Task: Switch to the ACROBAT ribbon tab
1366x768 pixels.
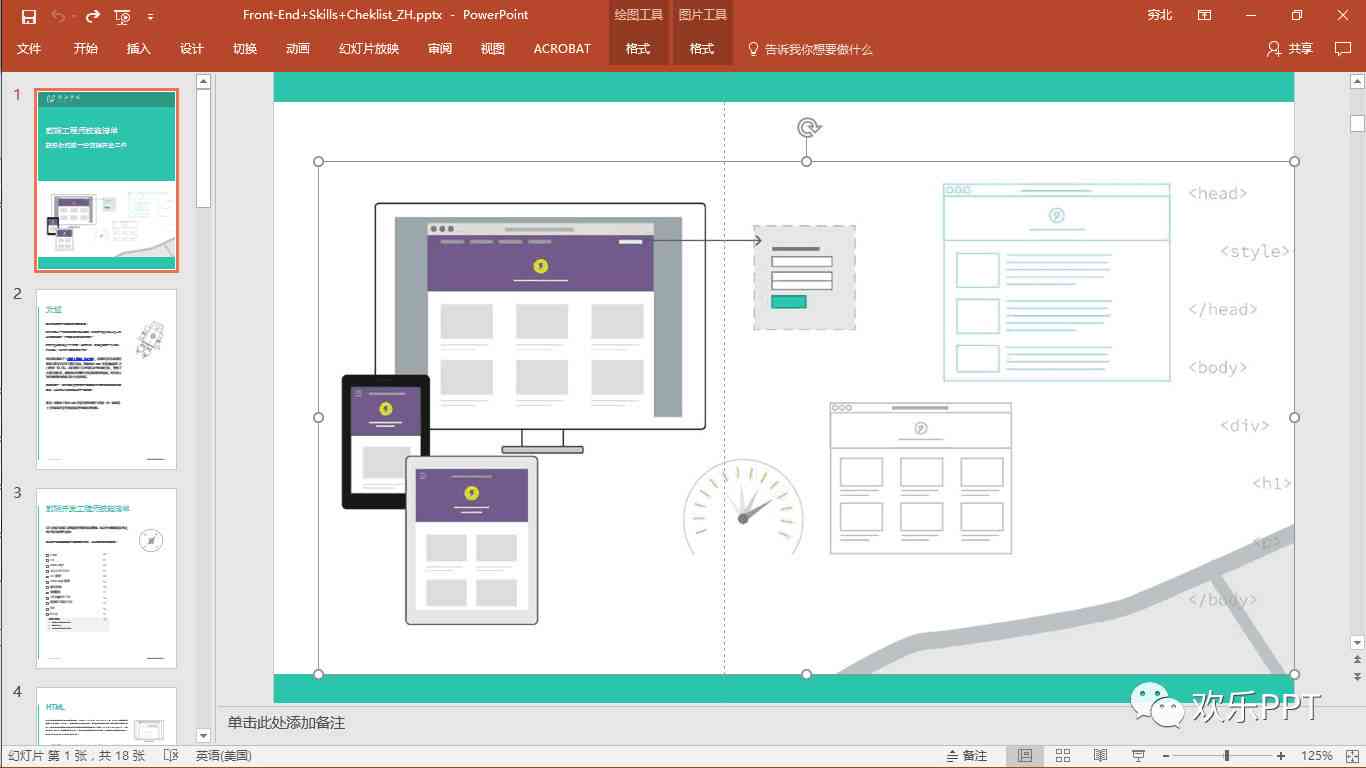Action: coord(562,48)
